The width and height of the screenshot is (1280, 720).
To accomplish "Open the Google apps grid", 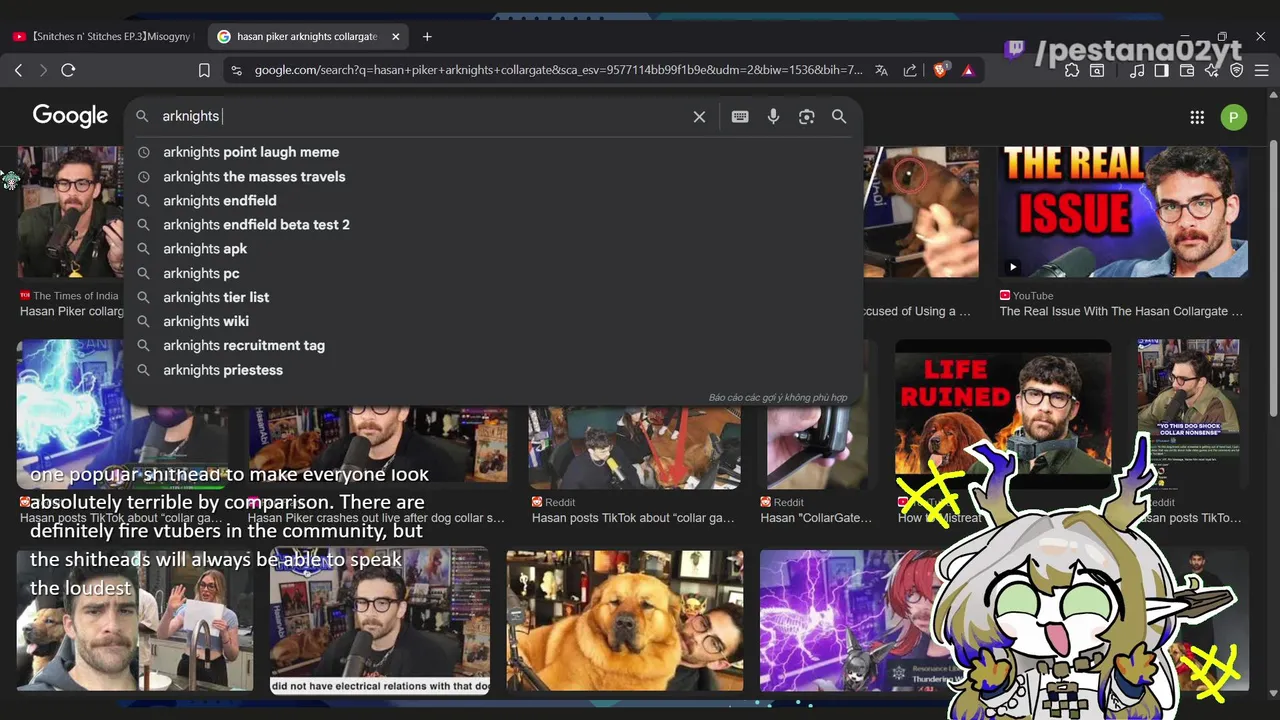I will [x=1197, y=117].
